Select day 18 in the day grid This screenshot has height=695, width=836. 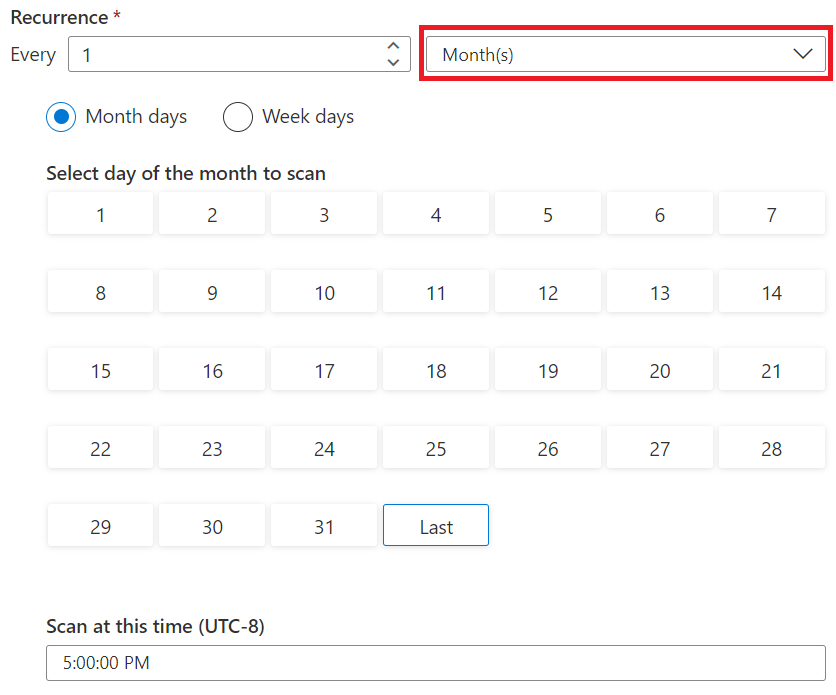coord(436,371)
